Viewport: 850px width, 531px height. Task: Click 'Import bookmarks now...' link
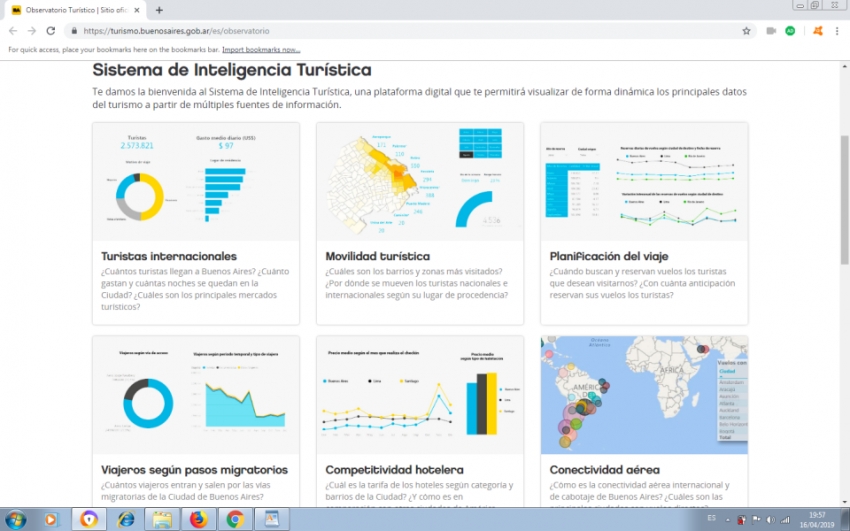[x=261, y=50]
